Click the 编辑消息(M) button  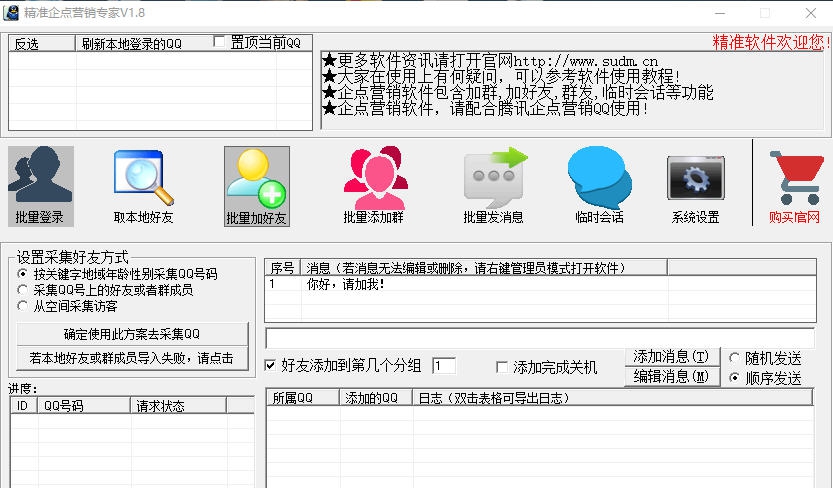pos(672,376)
